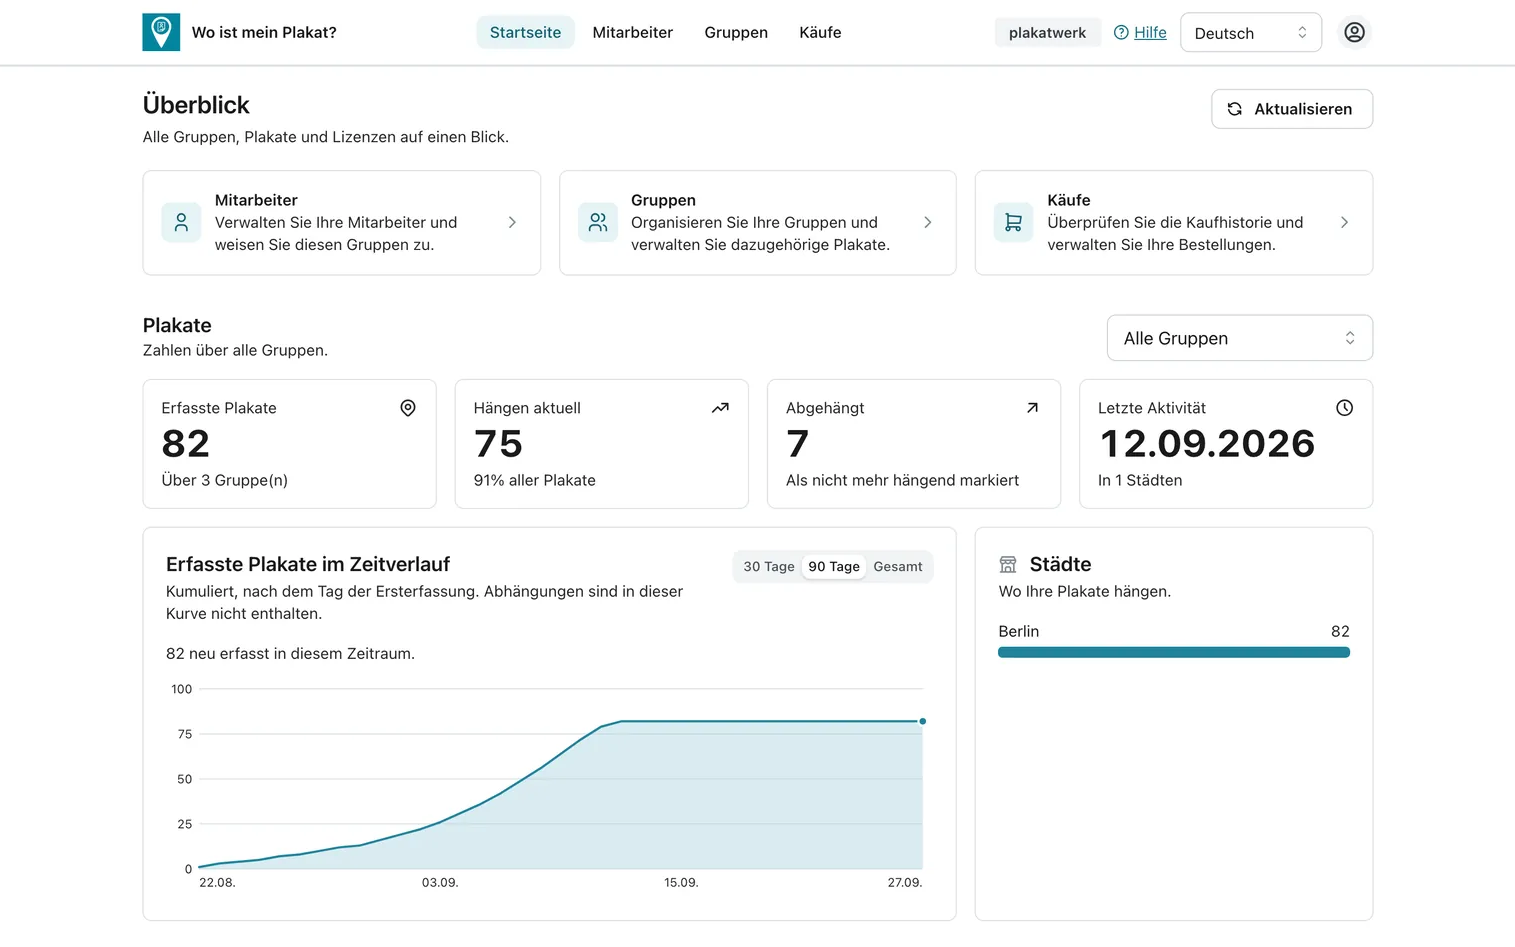1515x947 pixels.
Task: Click the trend icon in Hängen aktuell card
Action: point(720,408)
